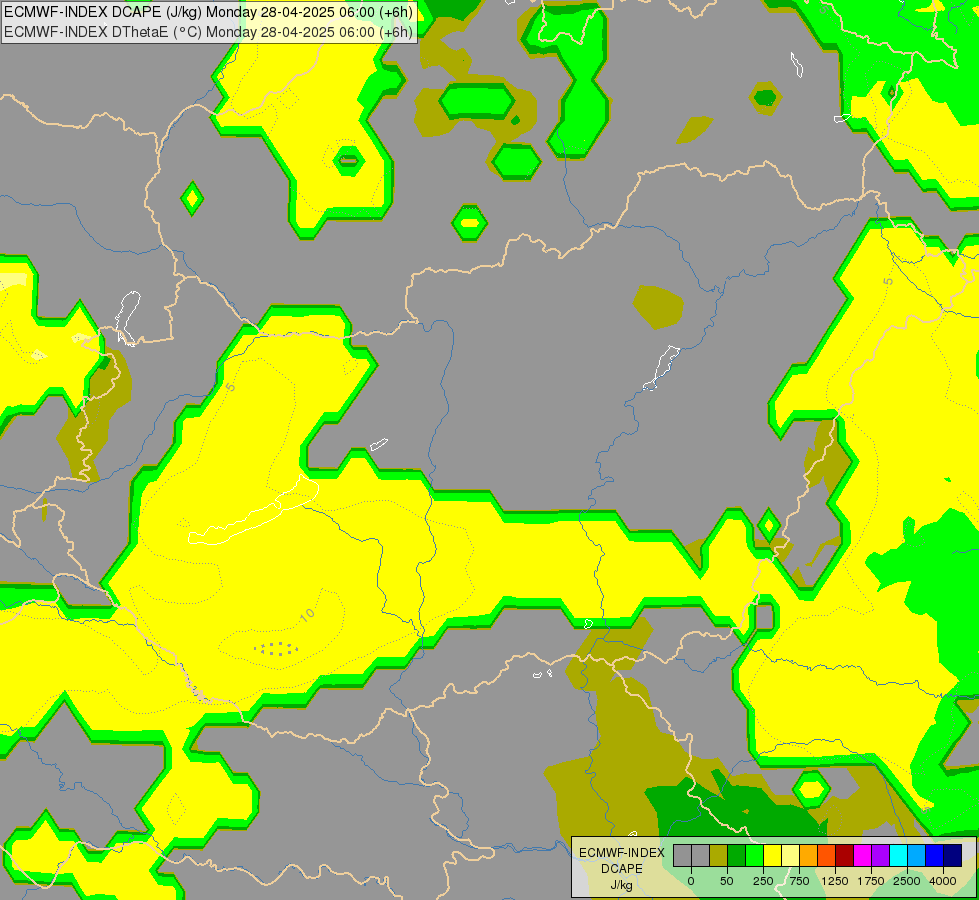
Task: Click the 'J/kg' unit label in legend
Action: point(622,885)
